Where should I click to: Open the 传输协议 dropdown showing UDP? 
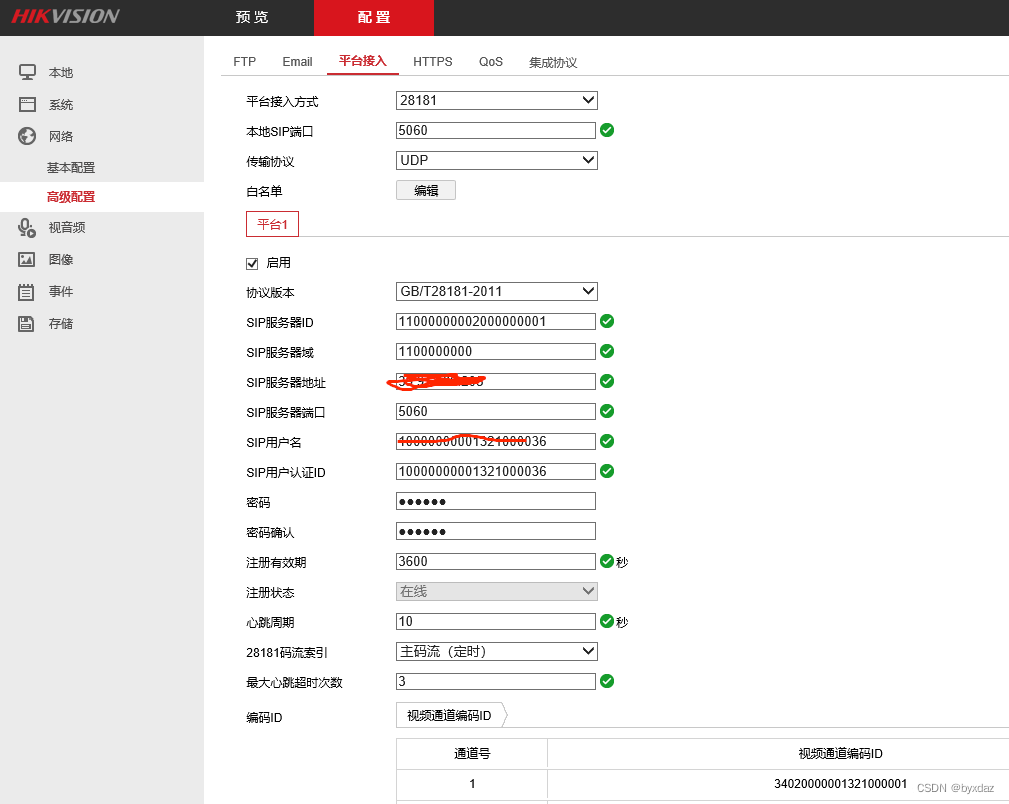pos(497,160)
